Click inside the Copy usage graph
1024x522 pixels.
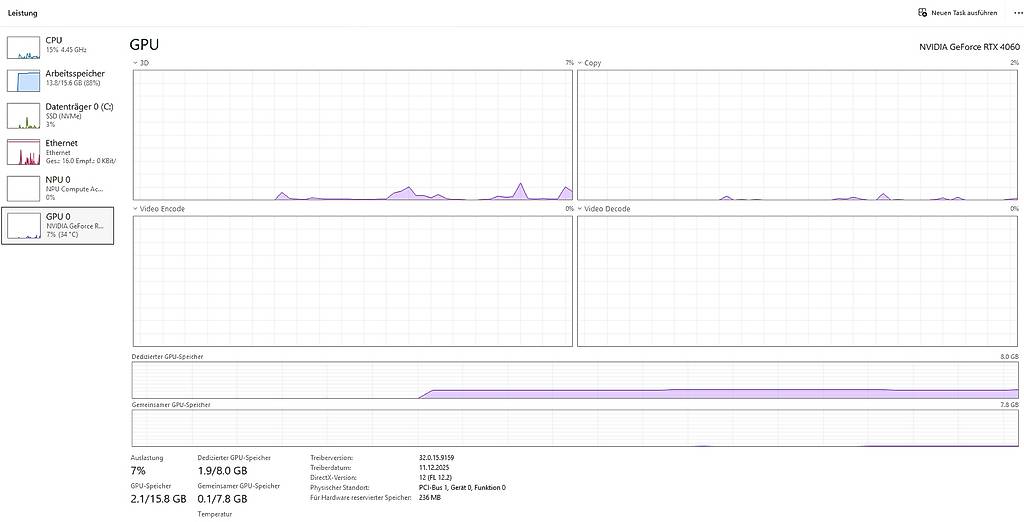797,134
